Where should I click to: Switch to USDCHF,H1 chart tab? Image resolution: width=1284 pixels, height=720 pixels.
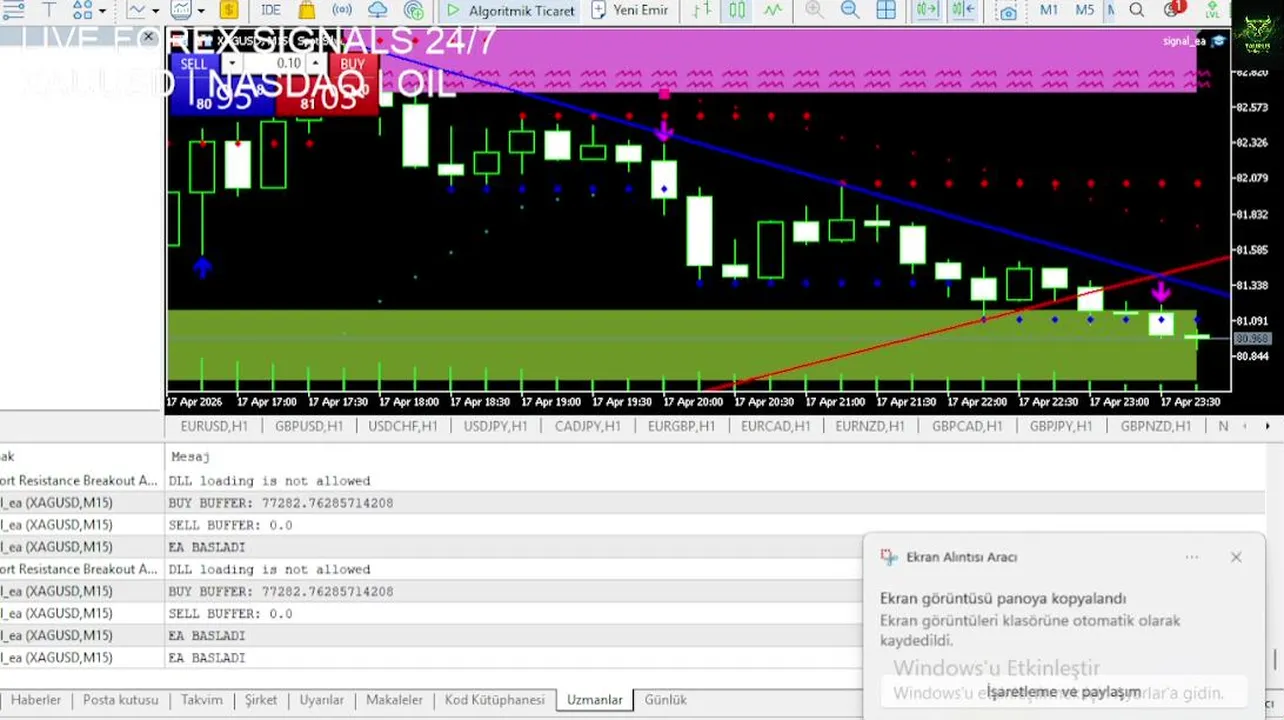point(403,426)
